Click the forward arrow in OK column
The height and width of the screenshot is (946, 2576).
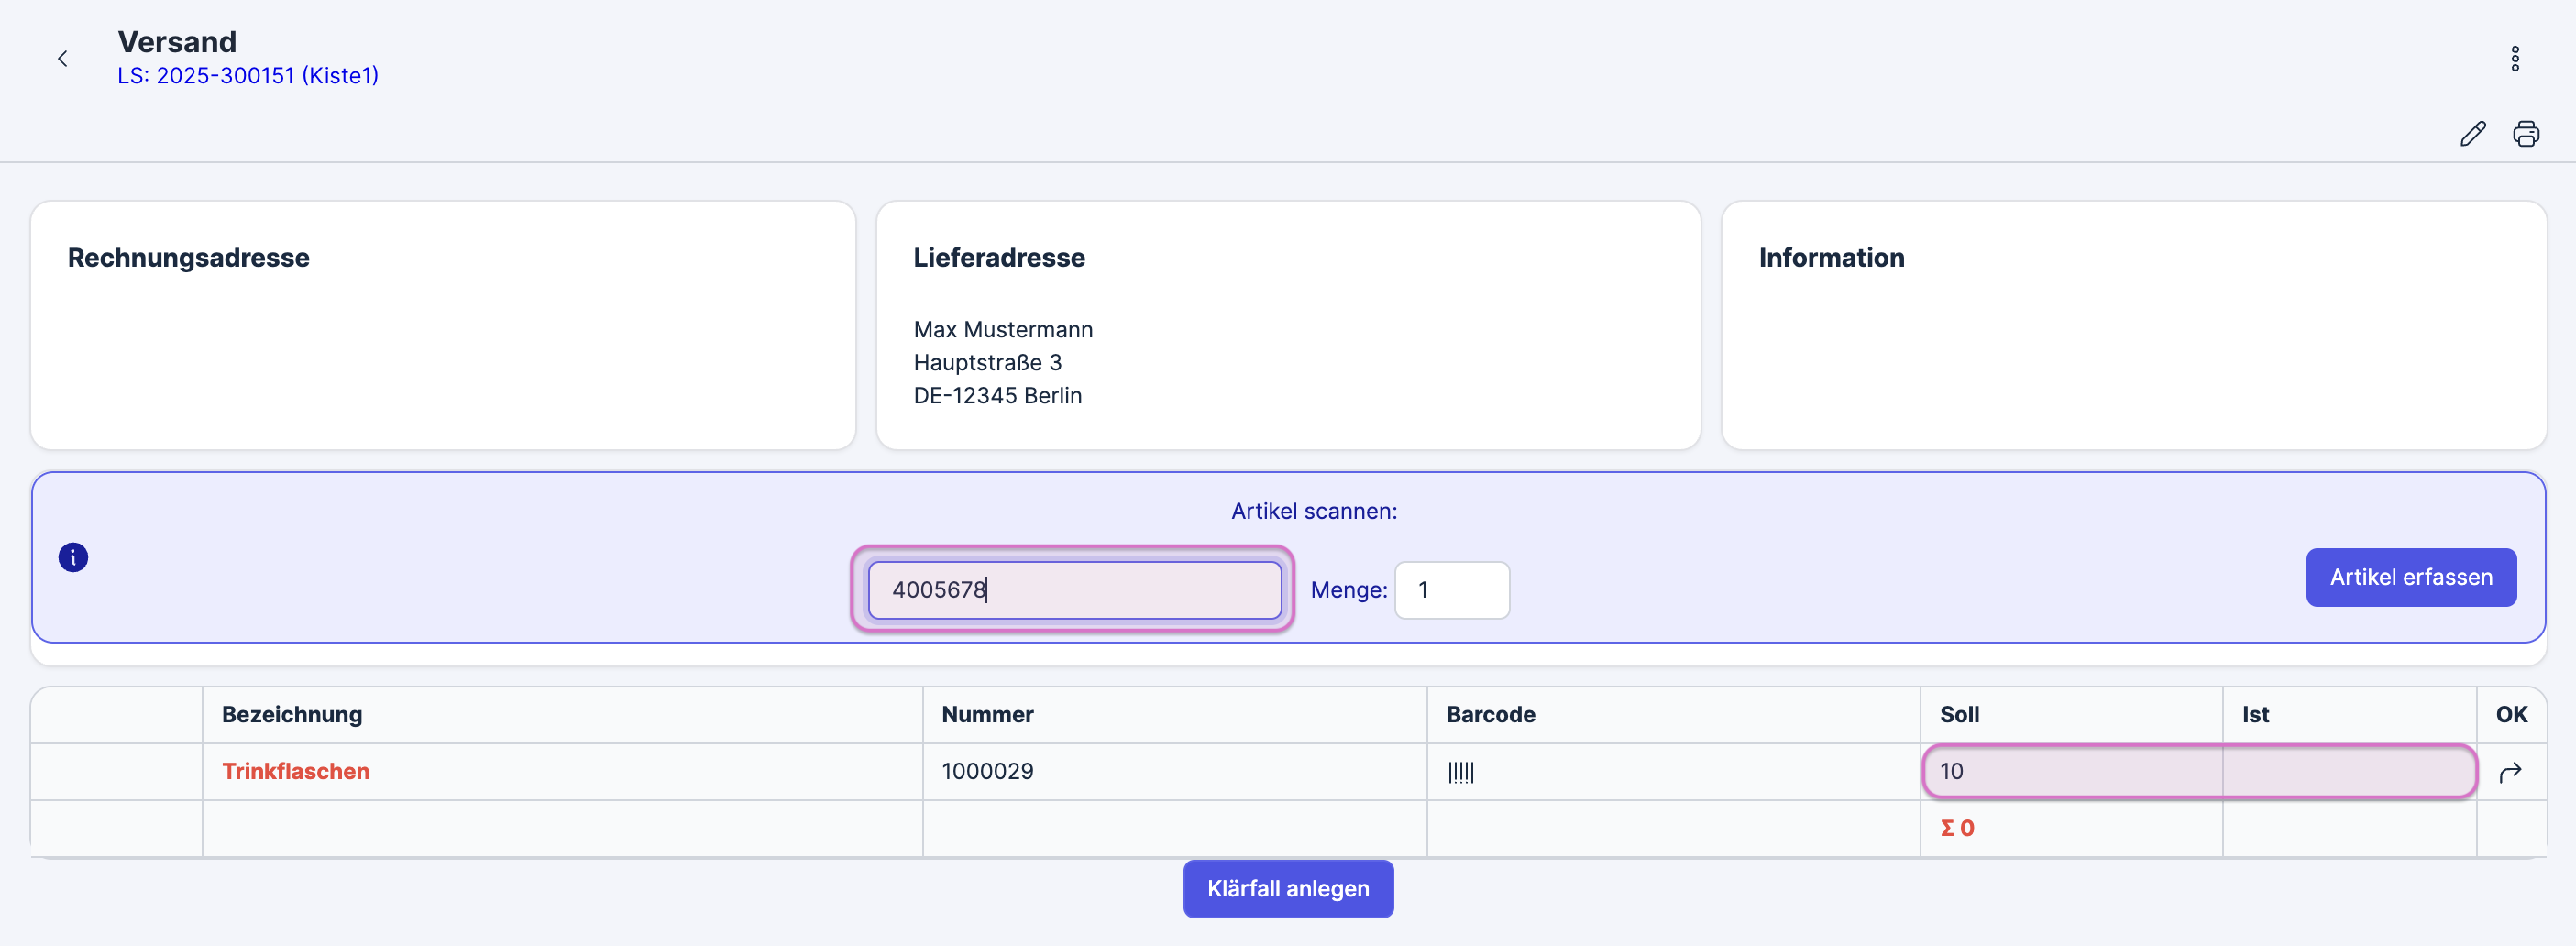(x=2510, y=772)
